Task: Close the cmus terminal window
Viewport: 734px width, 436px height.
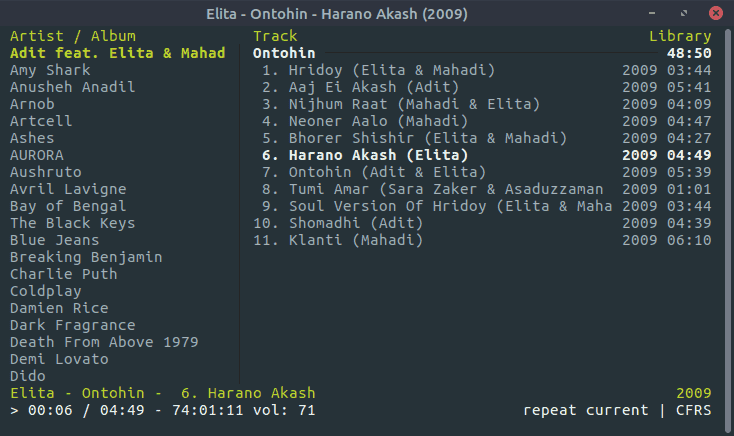Action: coord(713,14)
